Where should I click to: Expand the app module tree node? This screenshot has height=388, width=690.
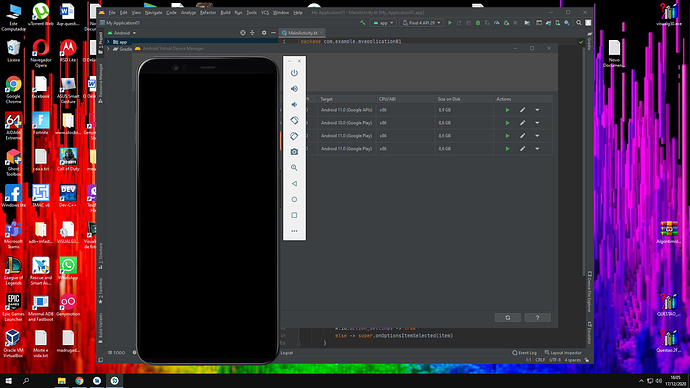108,42
